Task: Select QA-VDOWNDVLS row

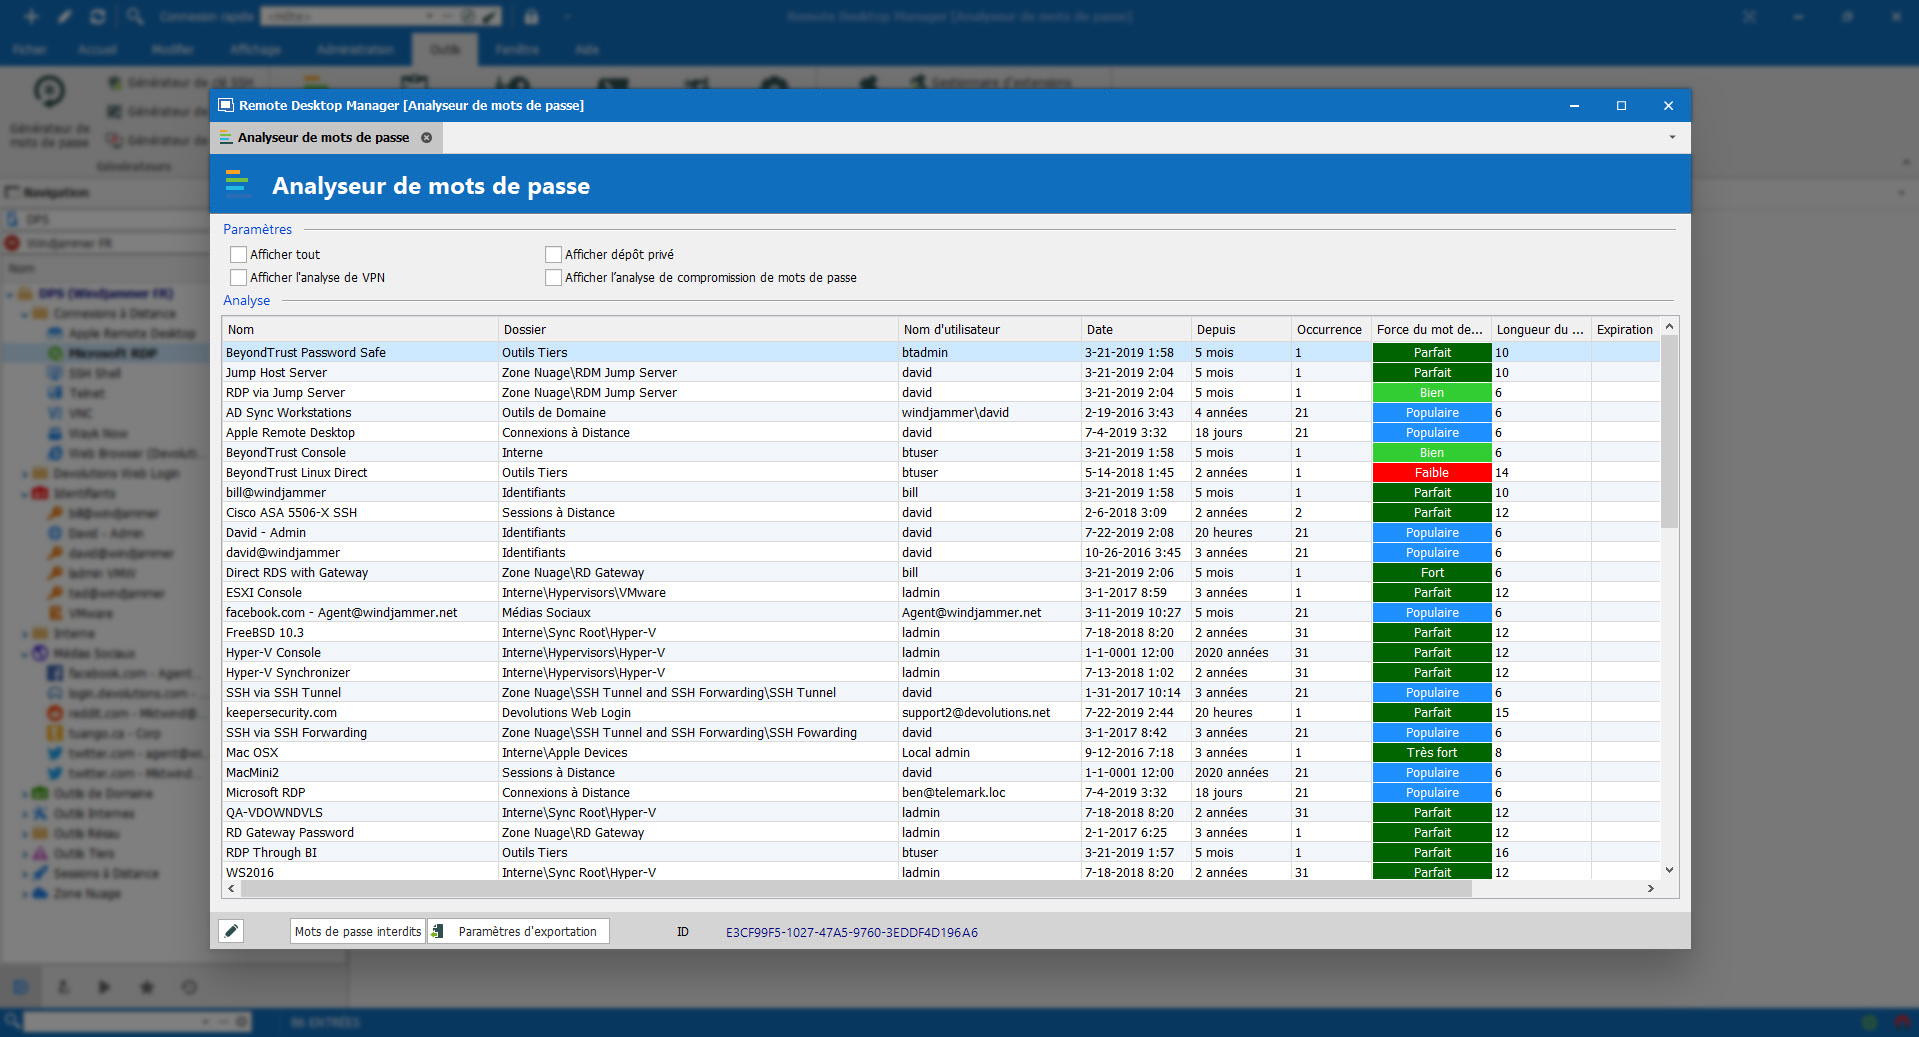Action: click(x=941, y=812)
